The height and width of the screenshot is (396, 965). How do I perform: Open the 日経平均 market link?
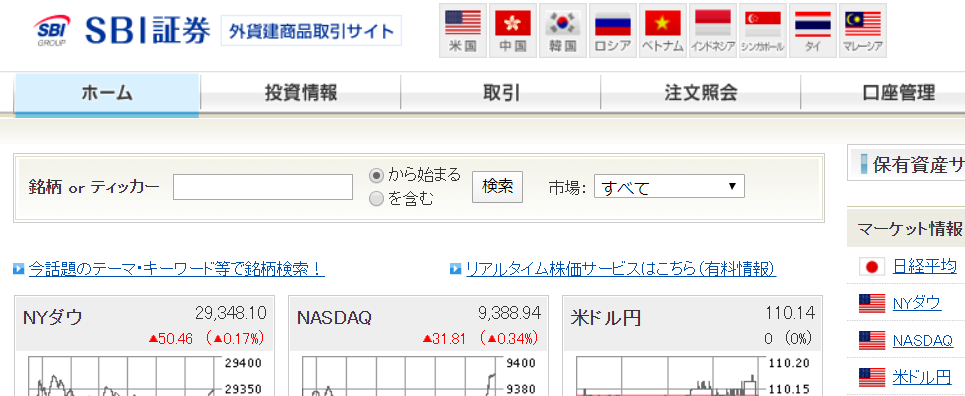pyautogui.click(x=924, y=267)
